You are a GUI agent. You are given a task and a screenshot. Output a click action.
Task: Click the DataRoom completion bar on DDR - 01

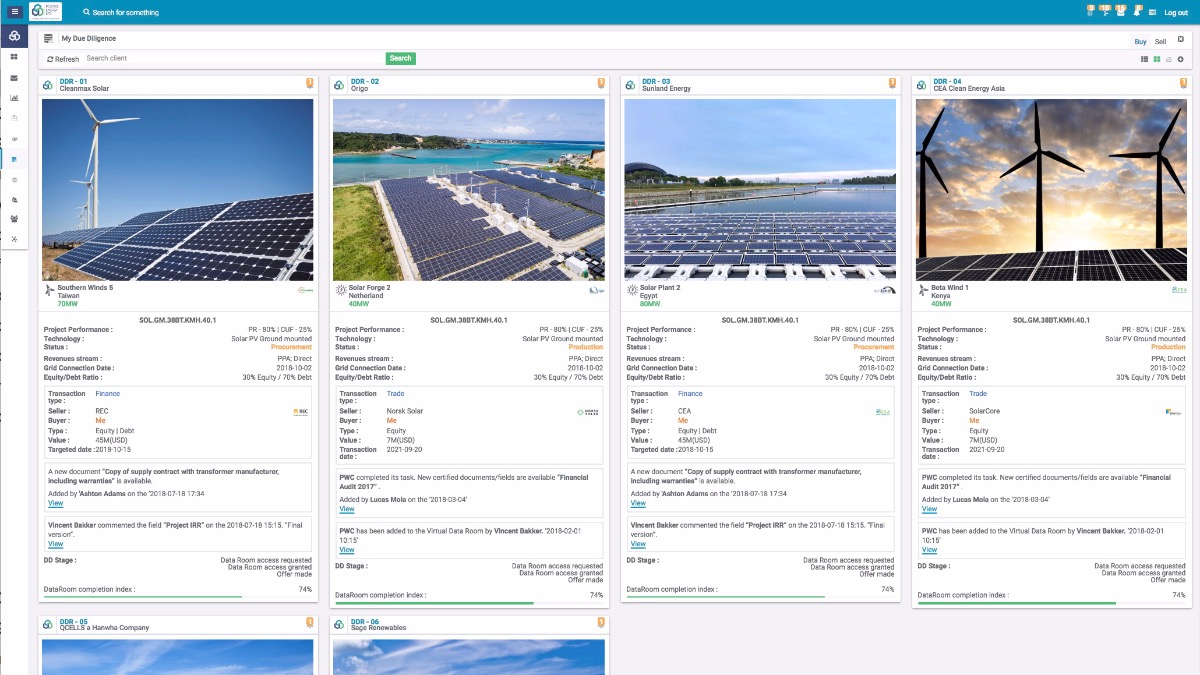pyautogui.click(x=178, y=597)
